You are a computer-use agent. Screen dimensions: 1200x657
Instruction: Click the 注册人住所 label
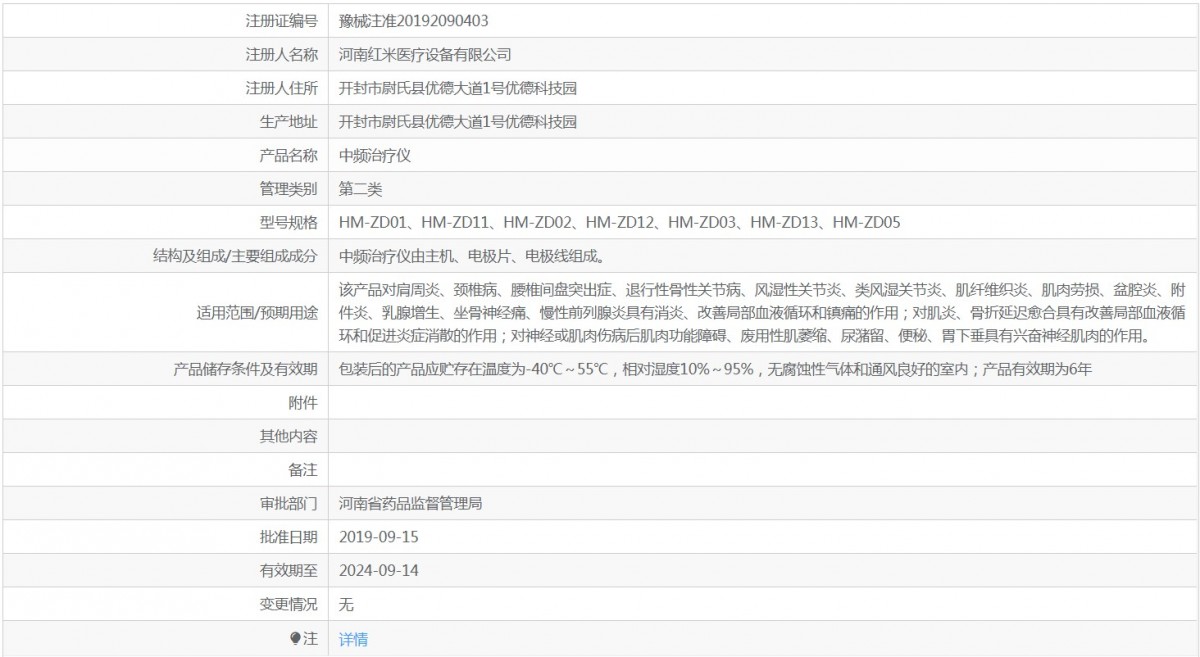[x=281, y=88]
